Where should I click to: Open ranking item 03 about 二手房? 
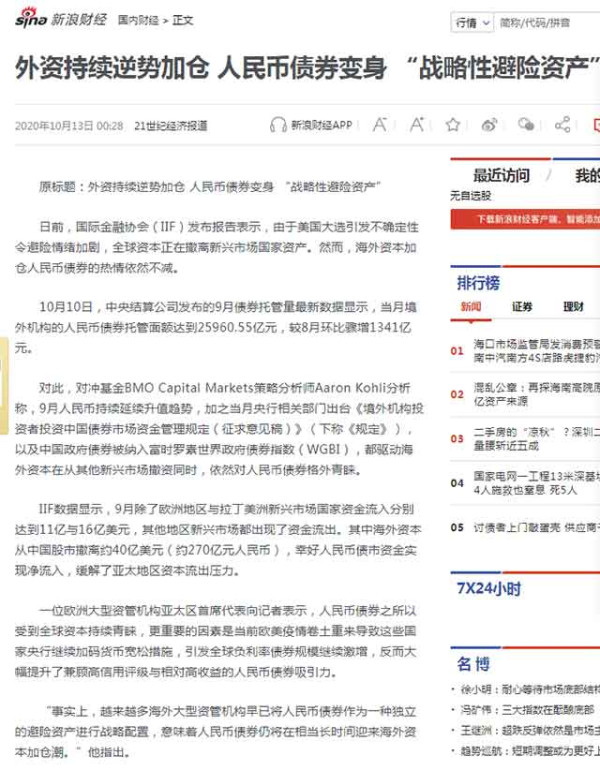click(536, 439)
